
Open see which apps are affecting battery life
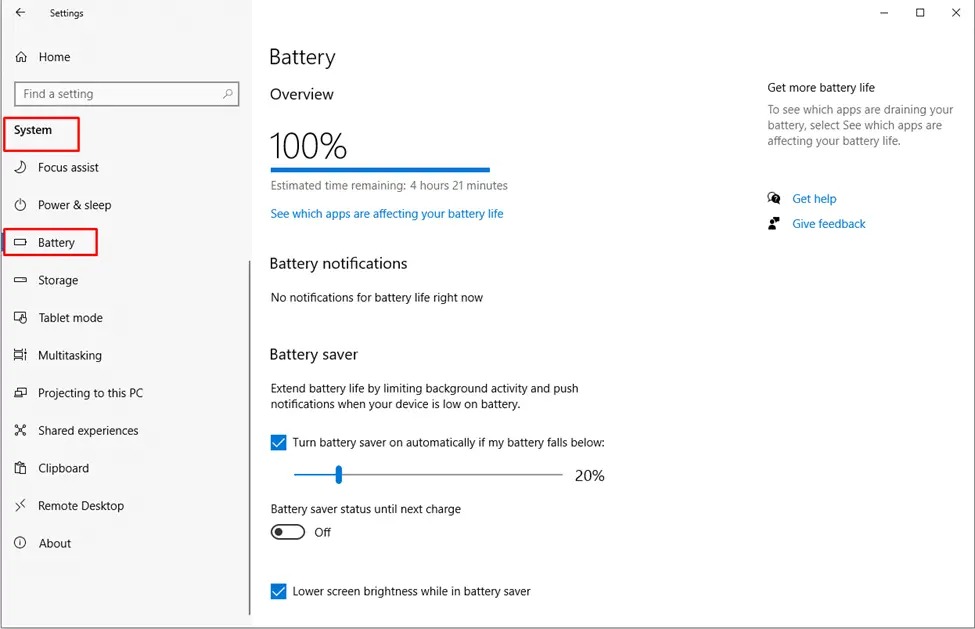tap(387, 214)
